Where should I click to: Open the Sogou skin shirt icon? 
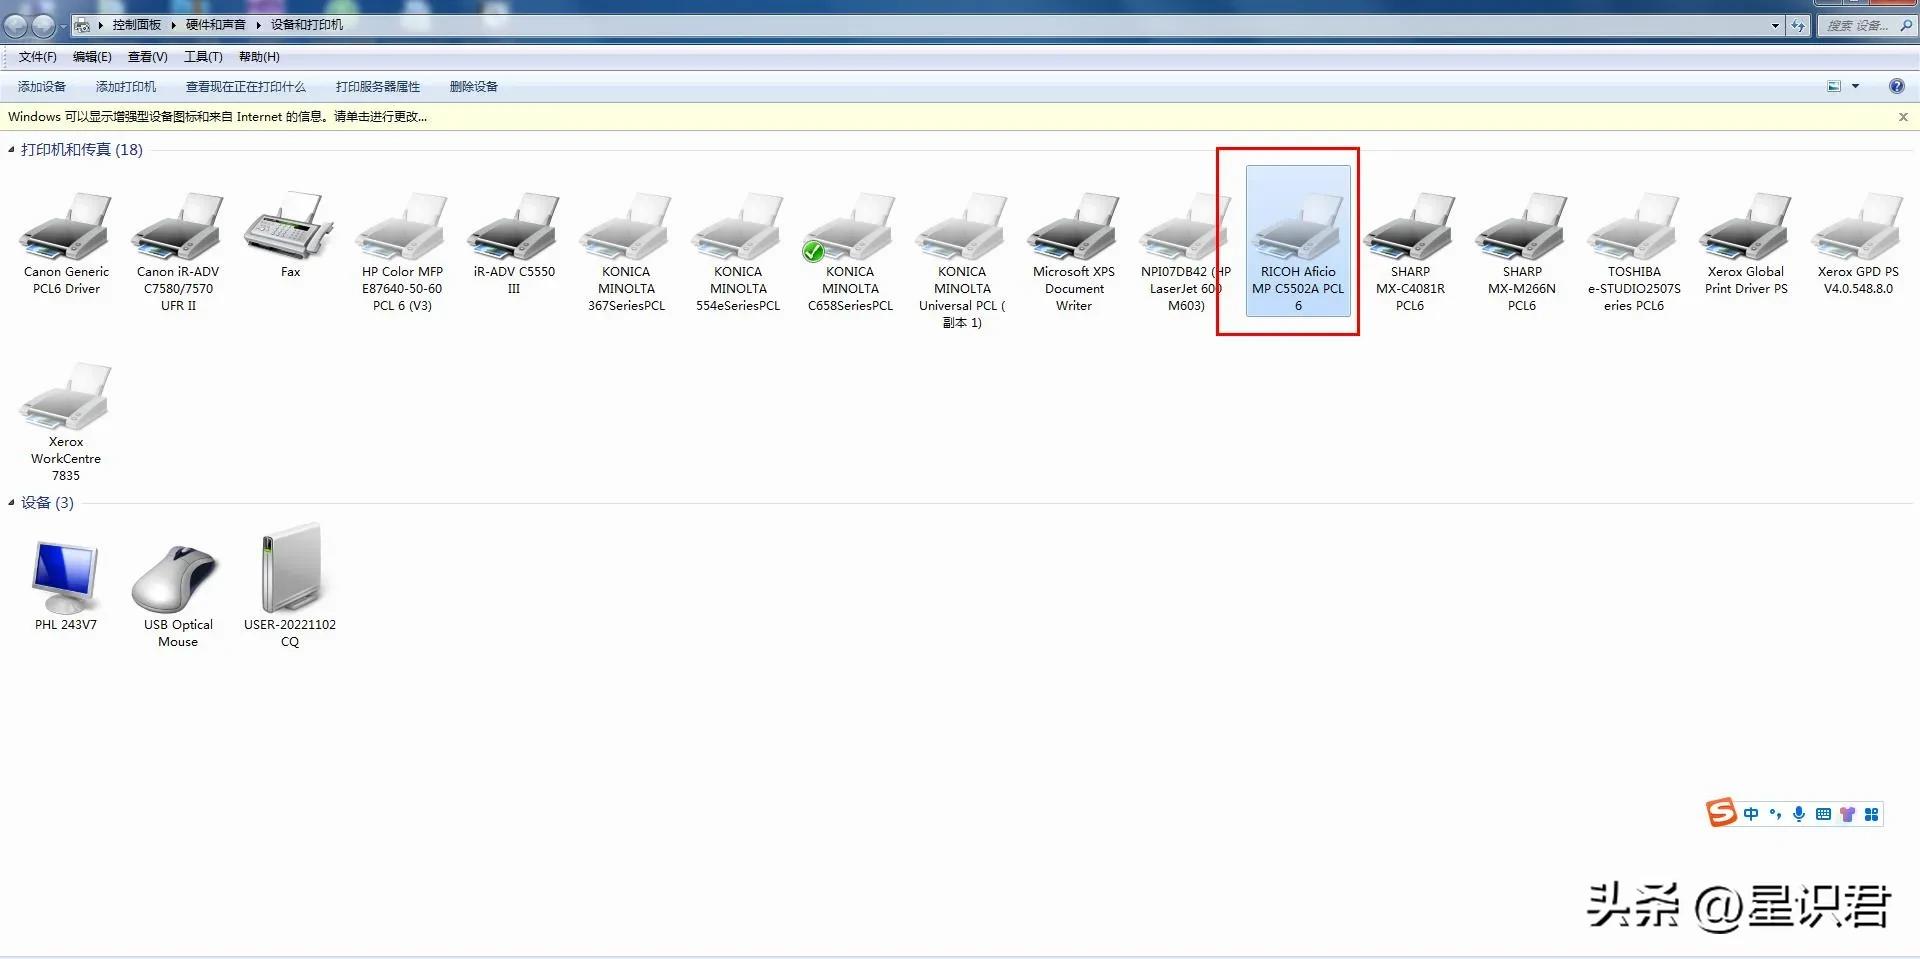click(1847, 814)
